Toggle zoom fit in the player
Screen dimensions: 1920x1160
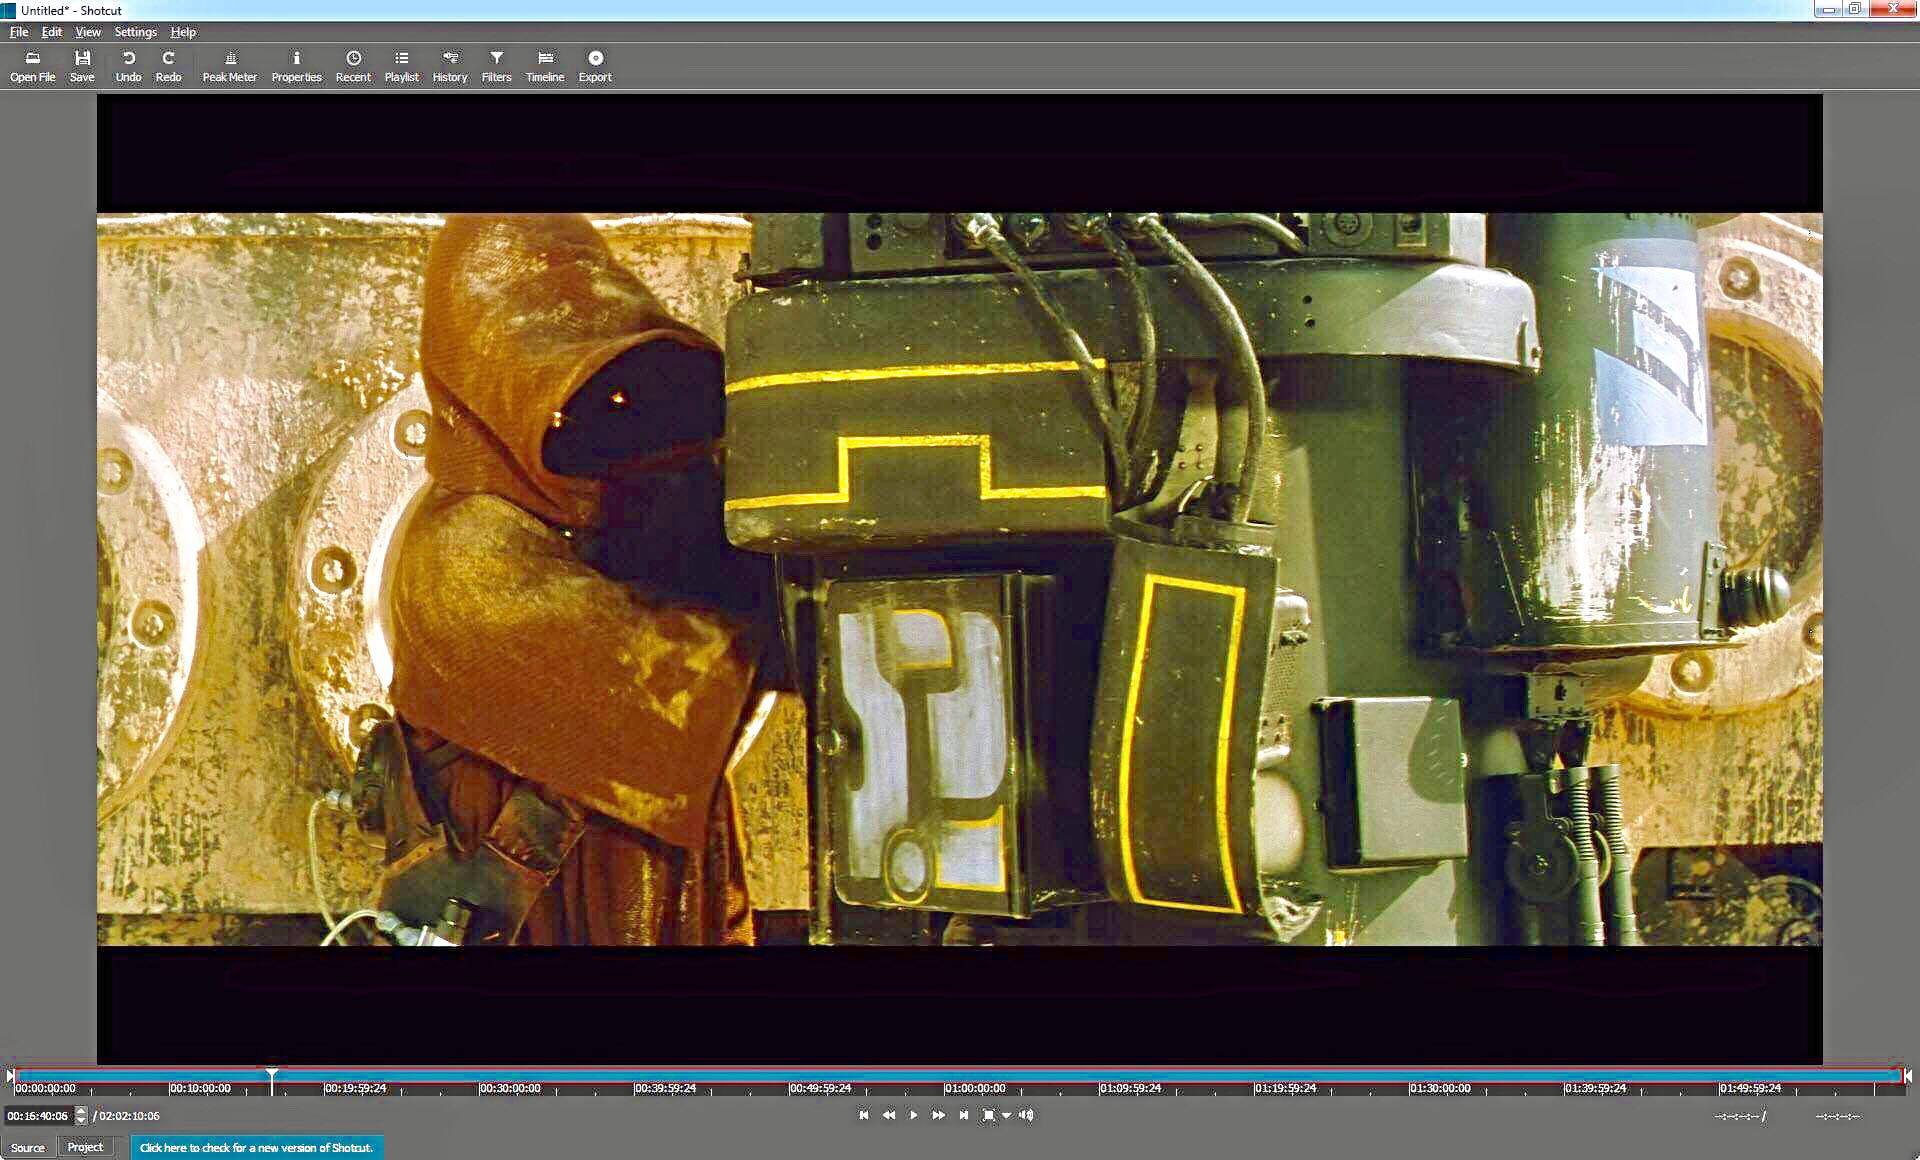(x=988, y=1115)
